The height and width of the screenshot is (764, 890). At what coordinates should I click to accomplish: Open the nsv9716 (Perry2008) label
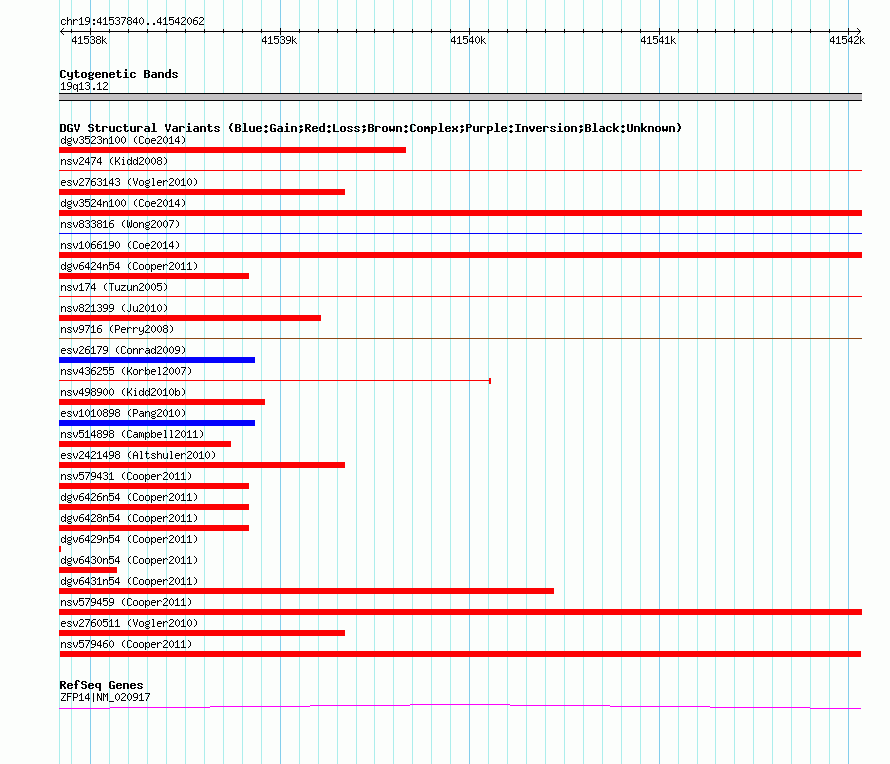click(117, 329)
